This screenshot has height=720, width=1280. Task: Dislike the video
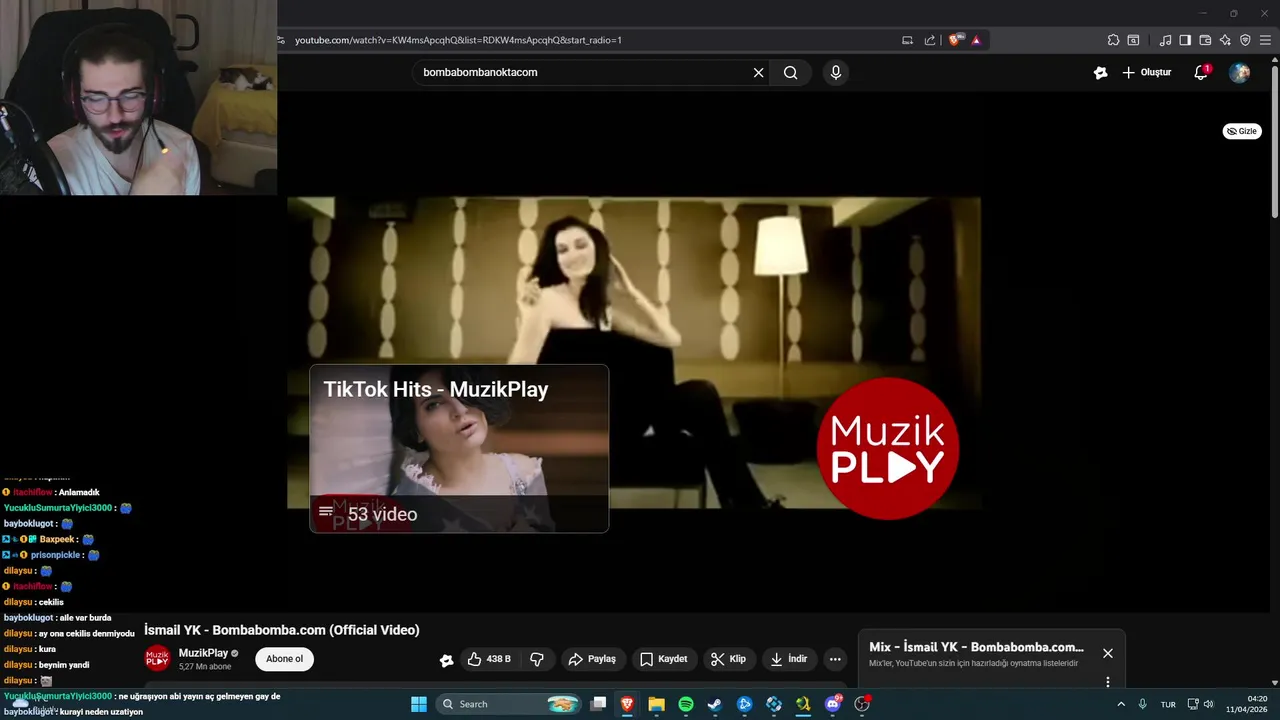(537, 659)
